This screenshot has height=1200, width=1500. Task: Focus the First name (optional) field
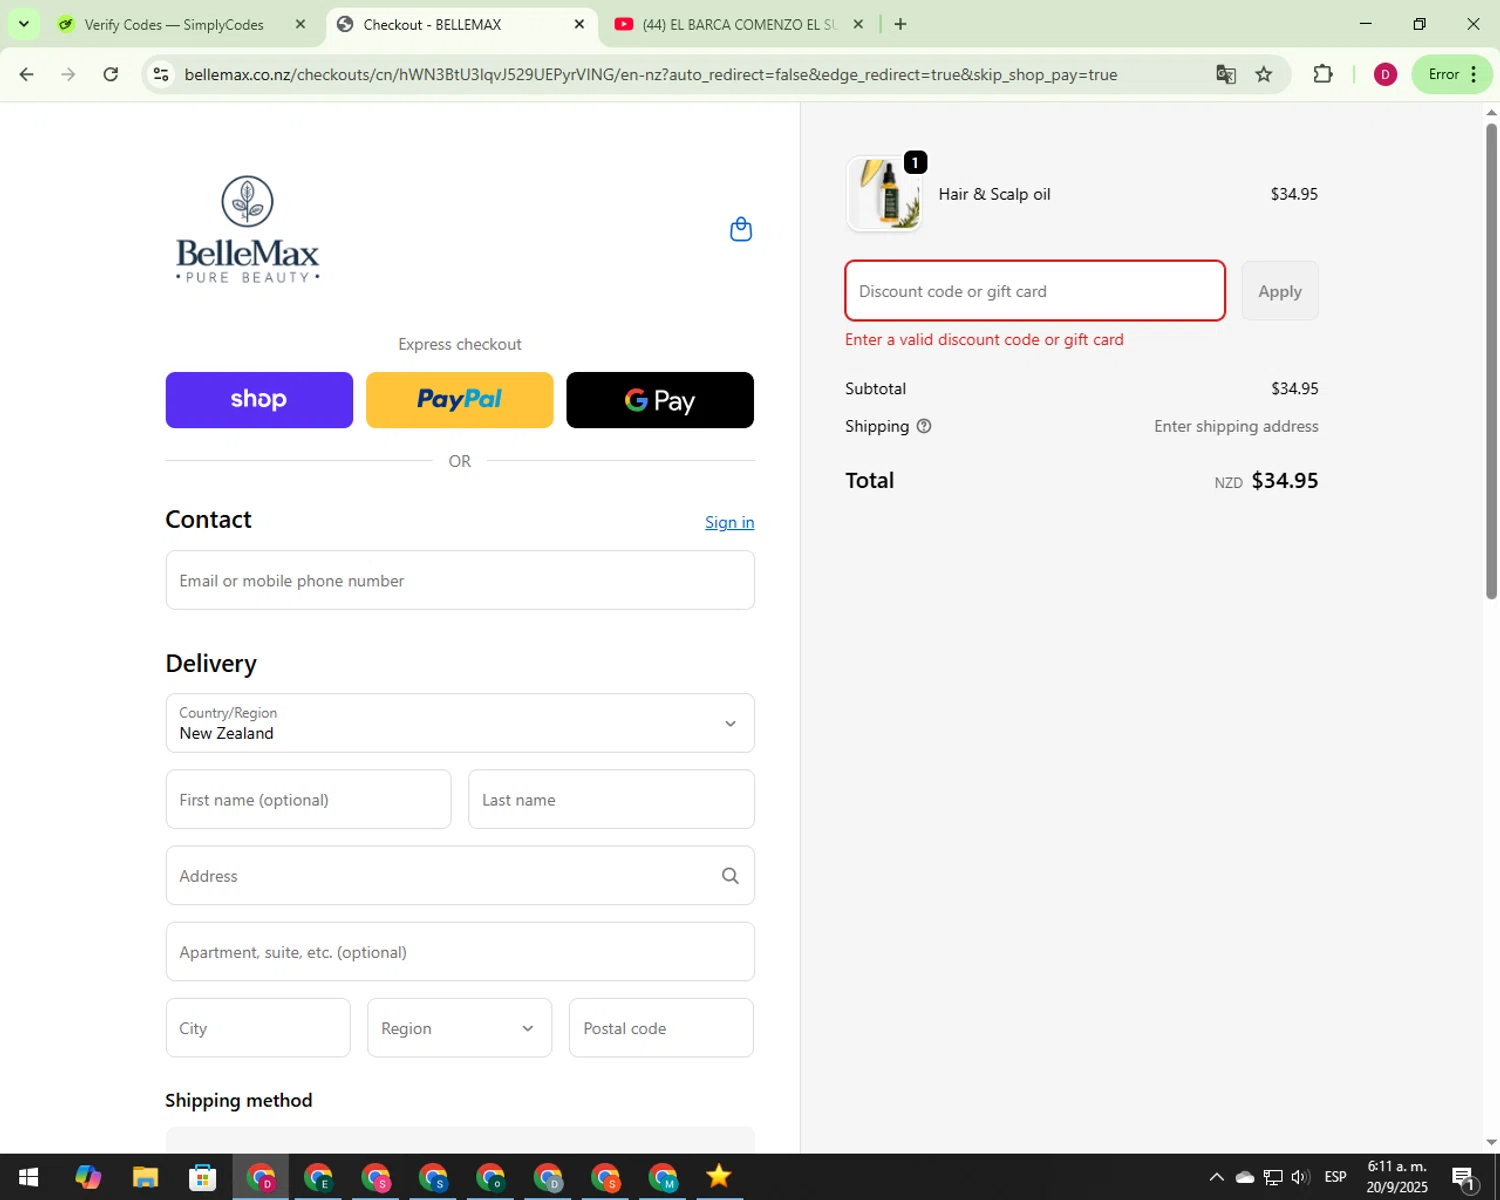[x=308, y=799]
